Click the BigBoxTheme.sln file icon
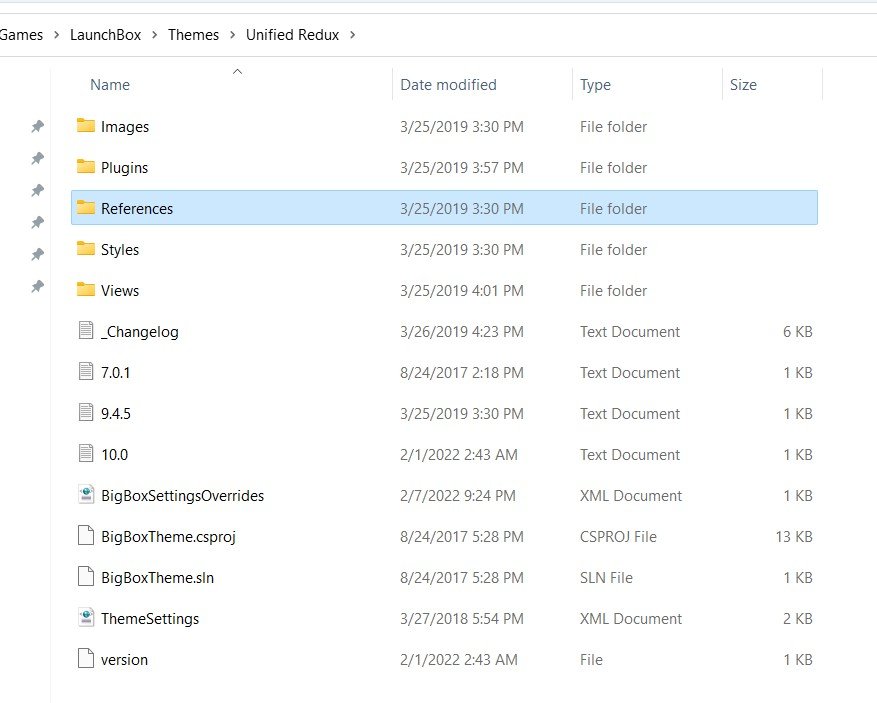The image size is (877, 703). (86, 576)
